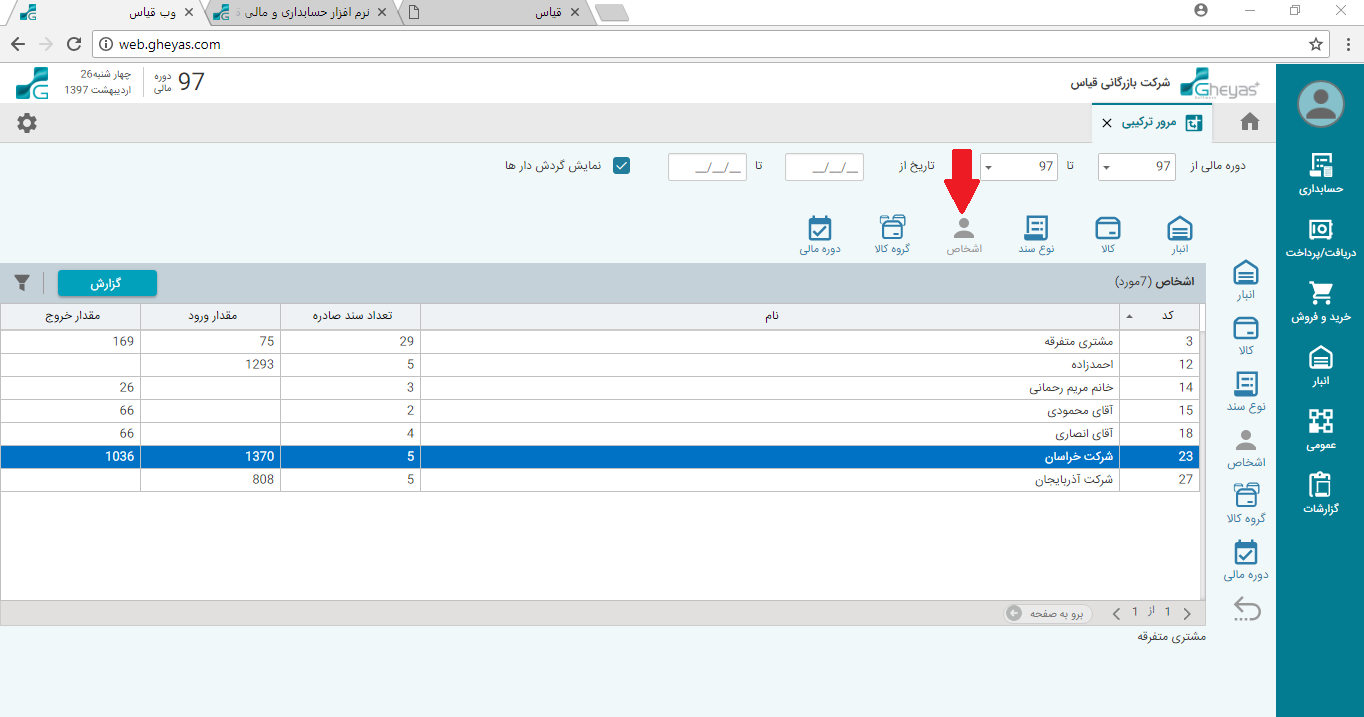Click the 169 value in مشتری متفرقه row
Image resolution: width=1364 pixels, height=717 pixels.
123,341
